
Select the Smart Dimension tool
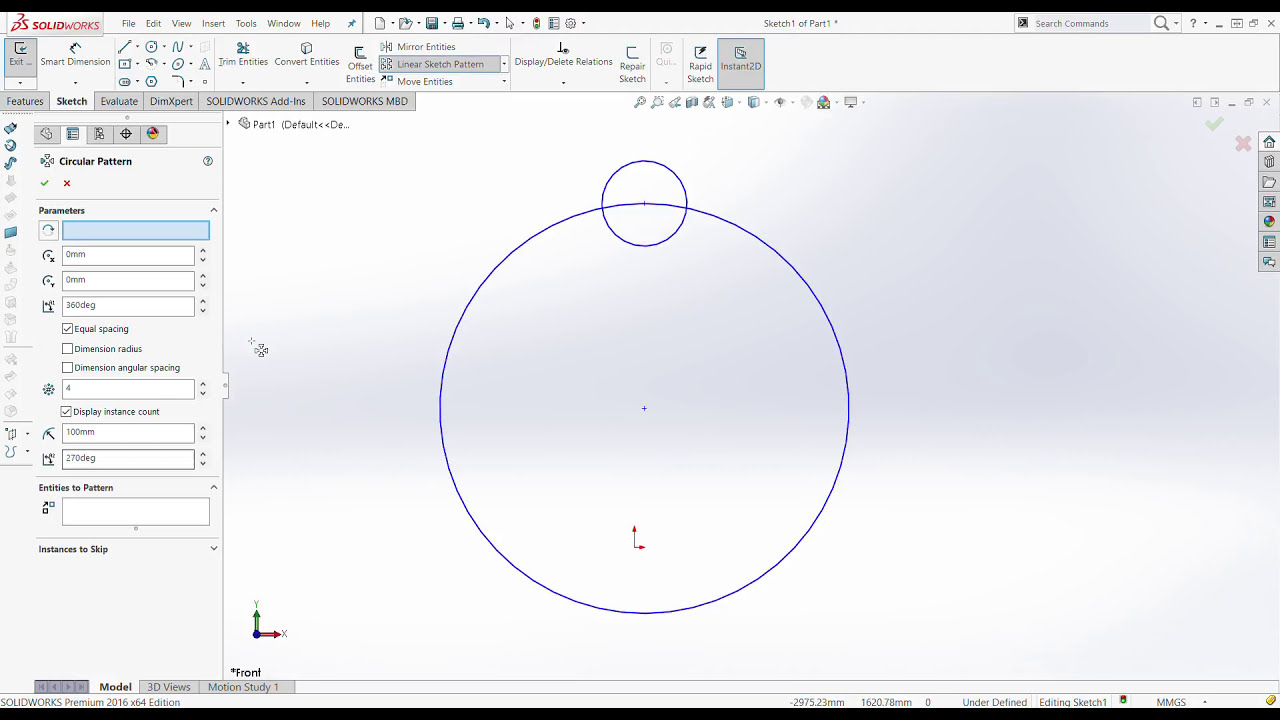click(x=75, y=54)
